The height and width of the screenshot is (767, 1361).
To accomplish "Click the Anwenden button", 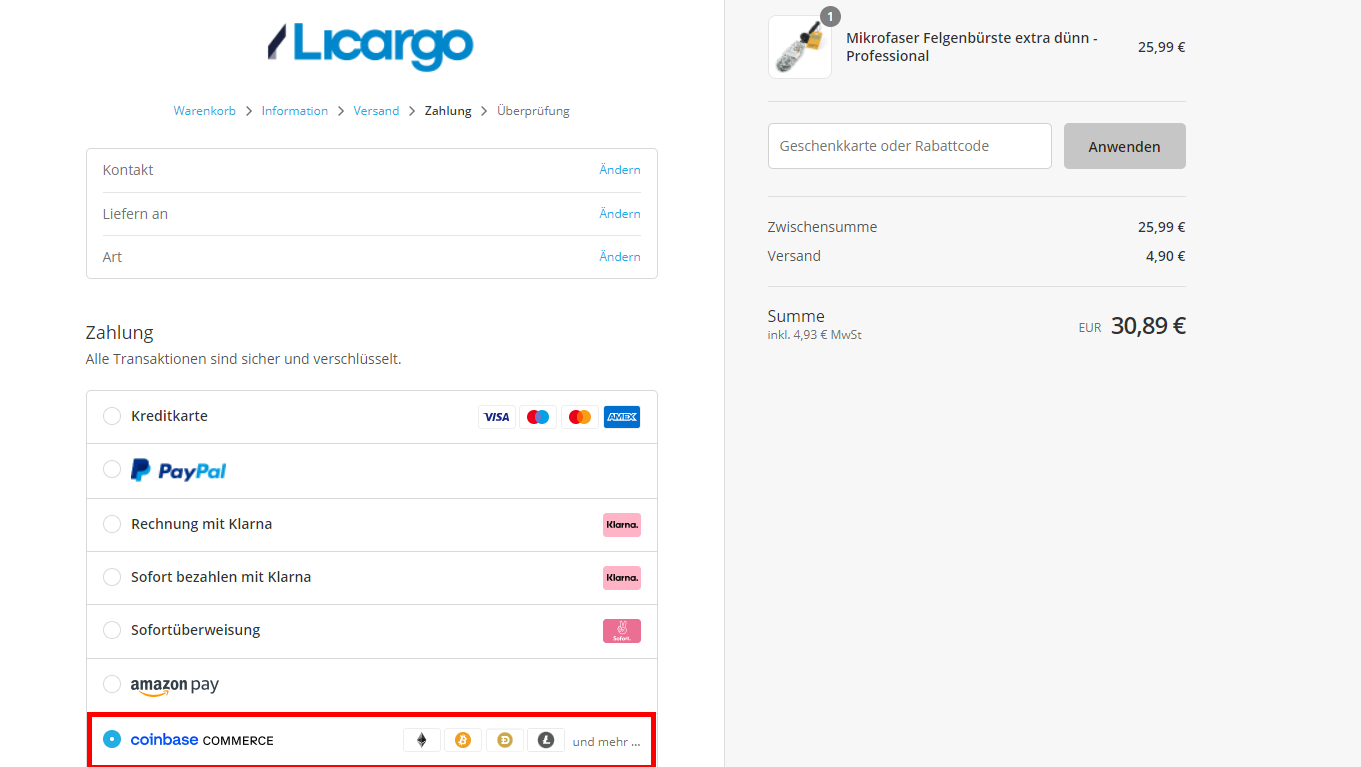I will click(x=1125, y=146).
